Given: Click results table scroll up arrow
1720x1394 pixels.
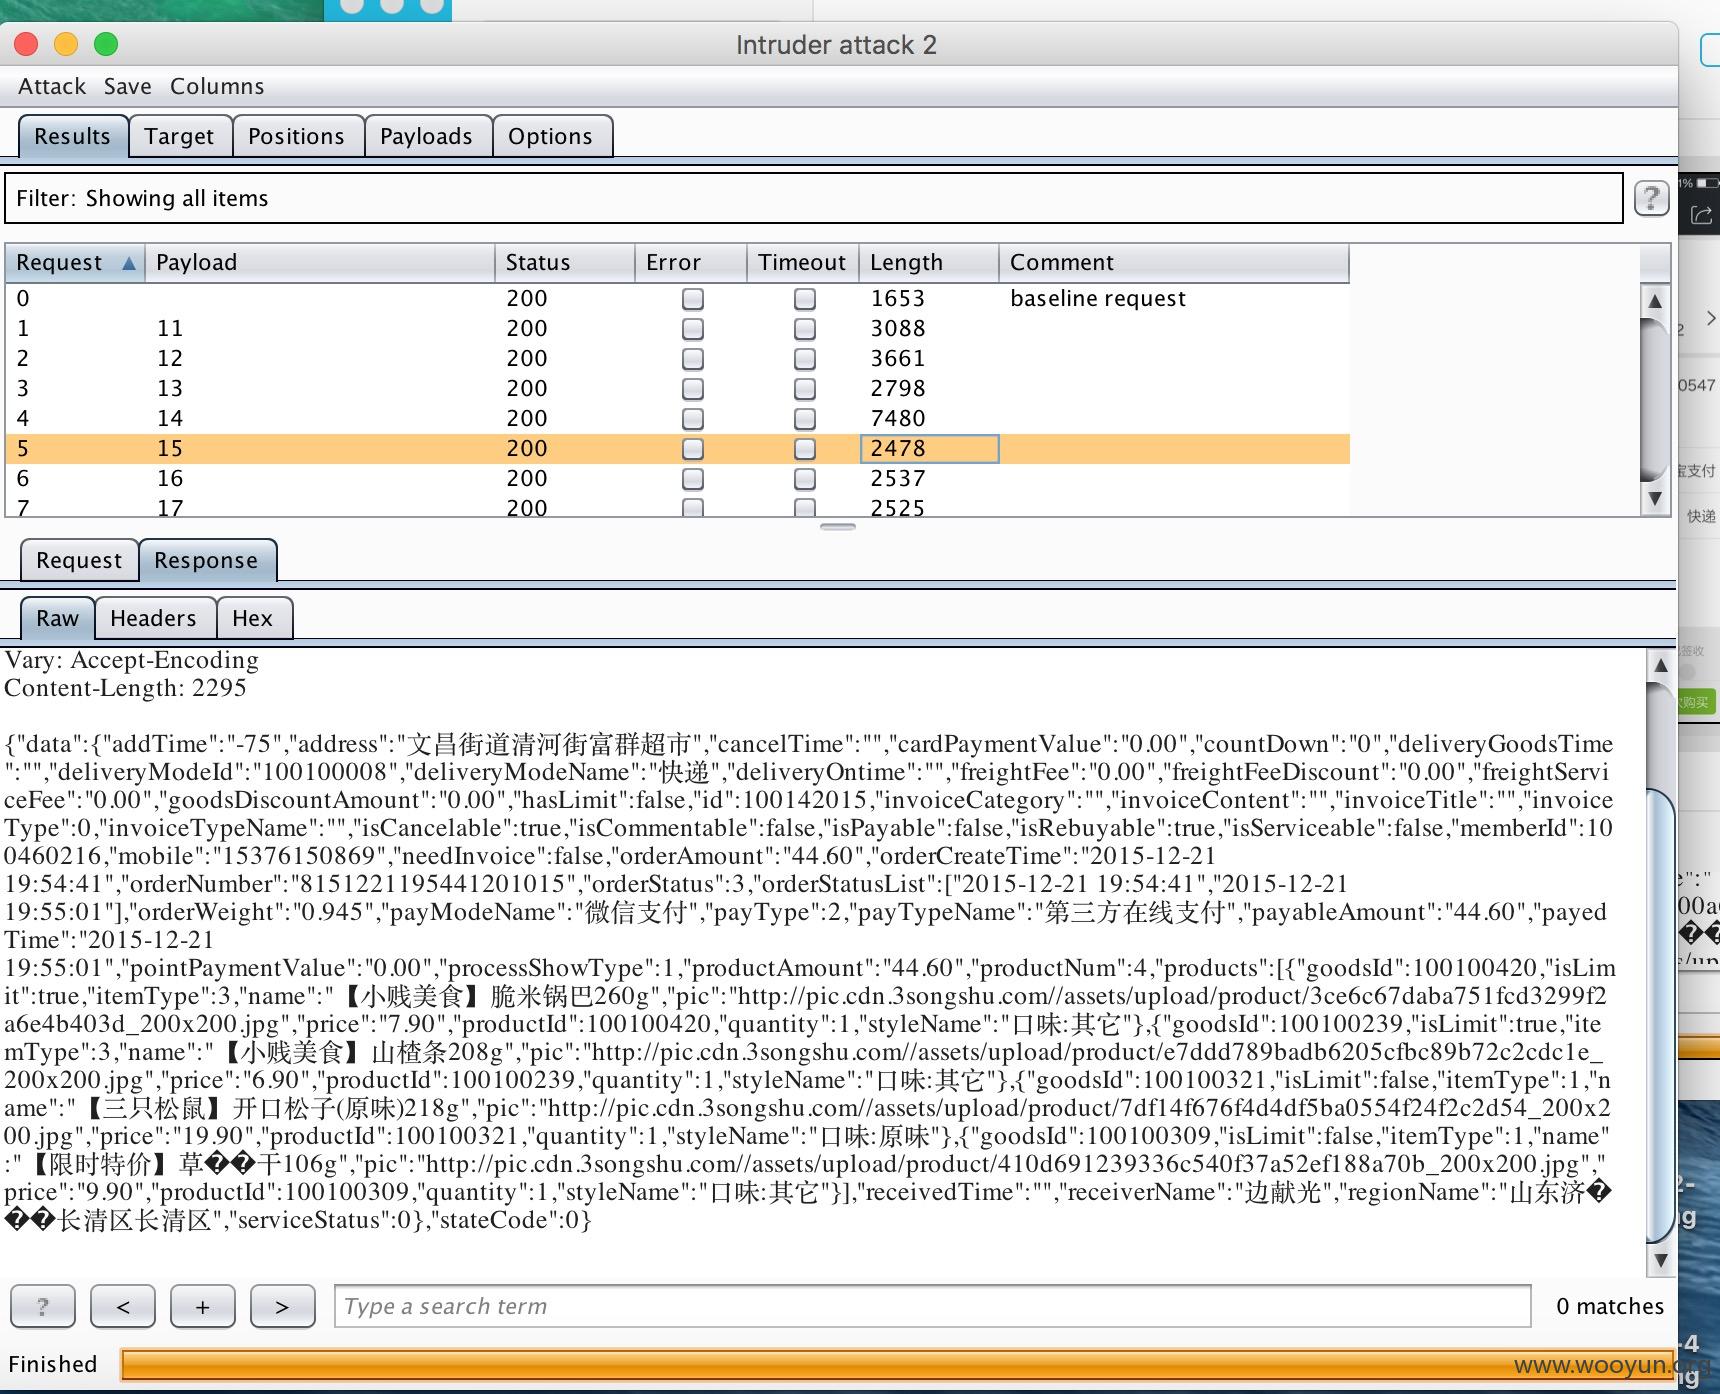Looking at the screenshot, I should 1655,300.
